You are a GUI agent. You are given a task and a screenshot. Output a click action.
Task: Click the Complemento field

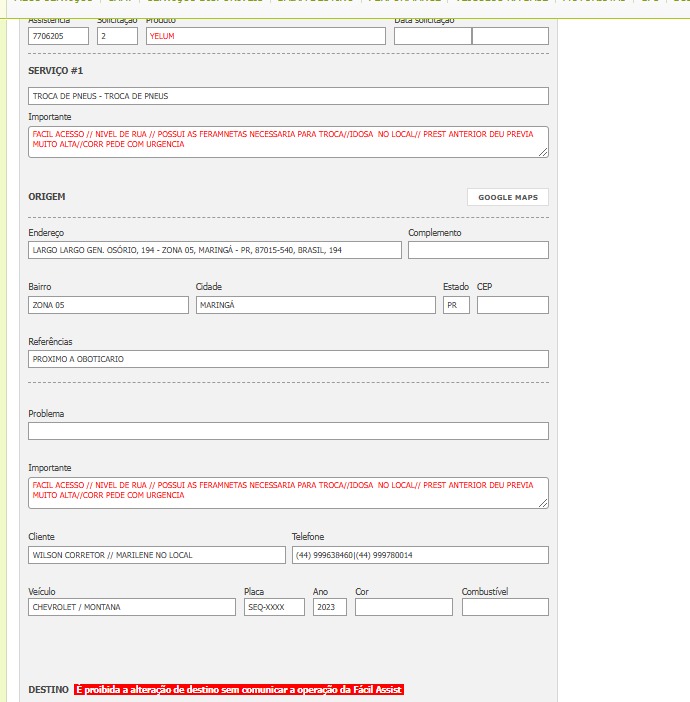click(x=478, y=250)
